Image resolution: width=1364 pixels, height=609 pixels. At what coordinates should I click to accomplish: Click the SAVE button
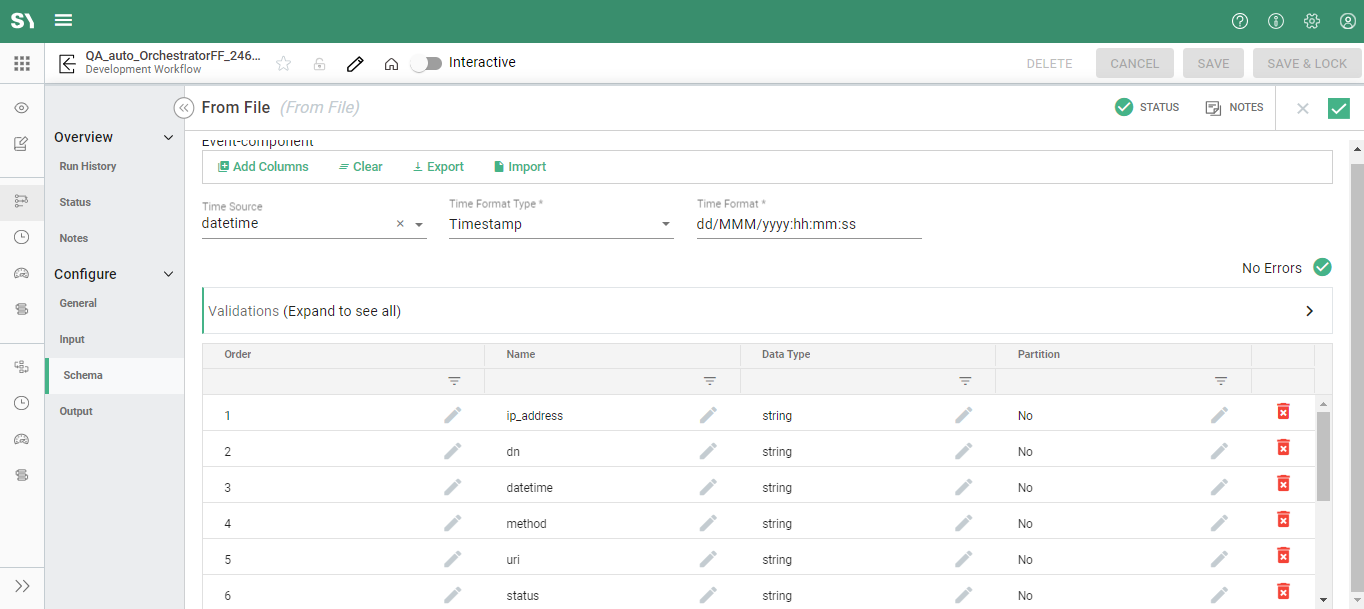tap(1213, 63)
